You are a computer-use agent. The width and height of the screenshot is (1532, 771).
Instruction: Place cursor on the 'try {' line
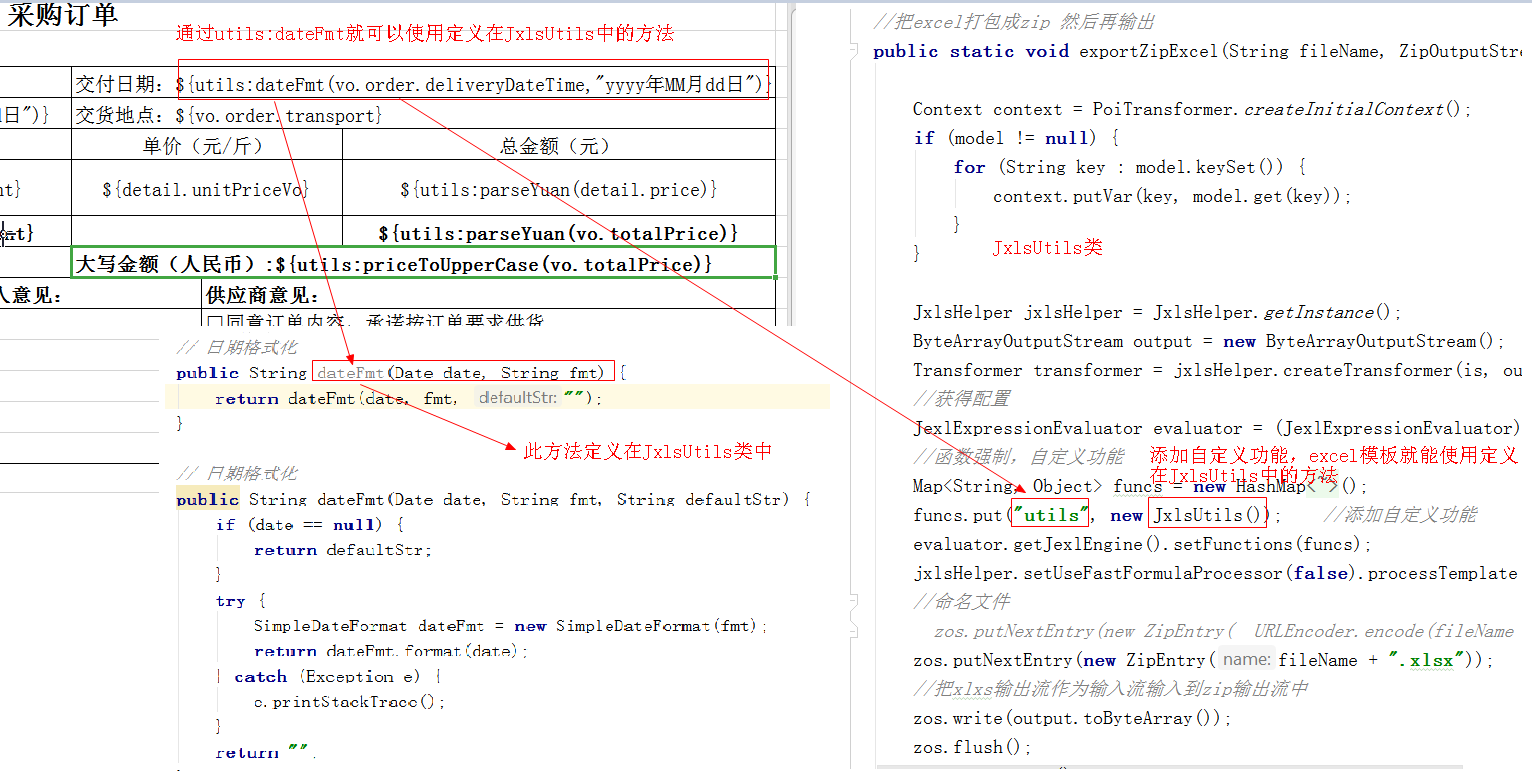(241, 601)
